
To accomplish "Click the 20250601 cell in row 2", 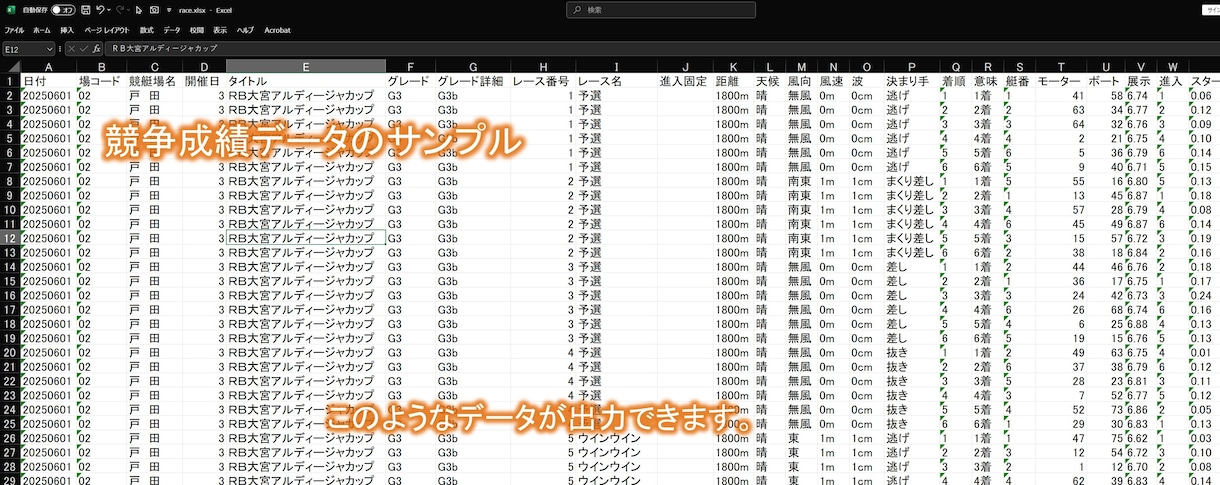I will (x=48, y=96).
